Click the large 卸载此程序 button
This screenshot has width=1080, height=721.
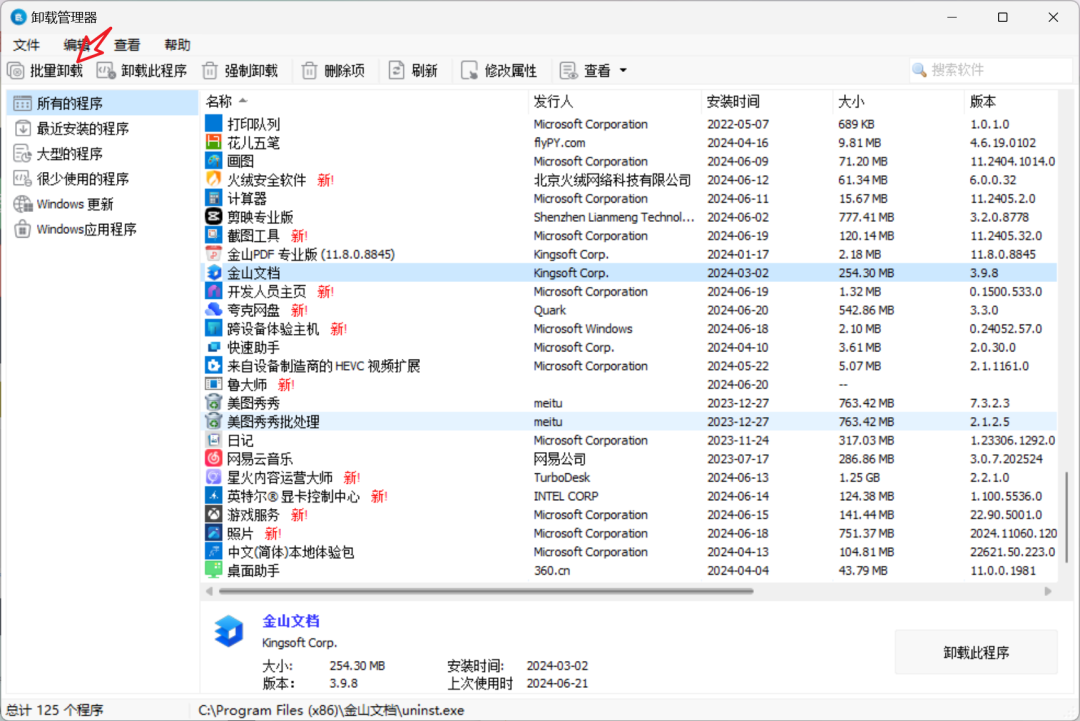pyautogui.click(x=975, y=652)
